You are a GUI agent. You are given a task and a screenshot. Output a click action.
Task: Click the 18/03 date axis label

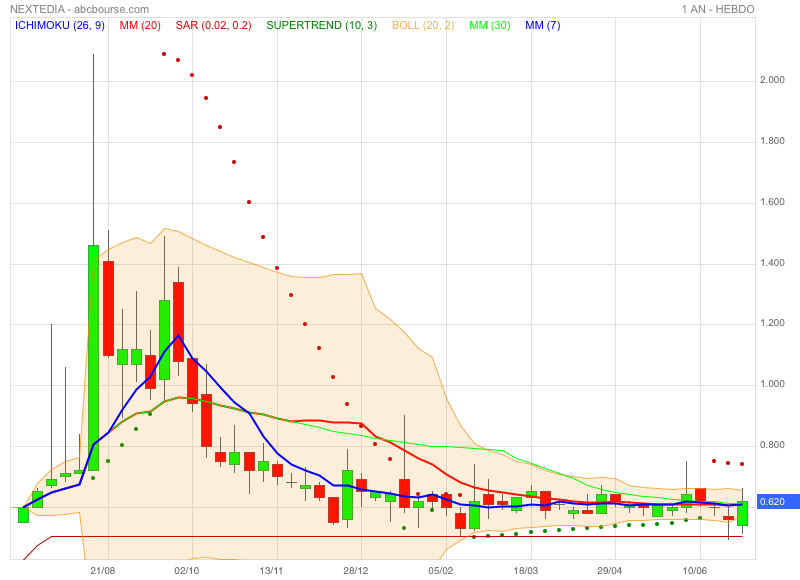(x=526, y=570)
